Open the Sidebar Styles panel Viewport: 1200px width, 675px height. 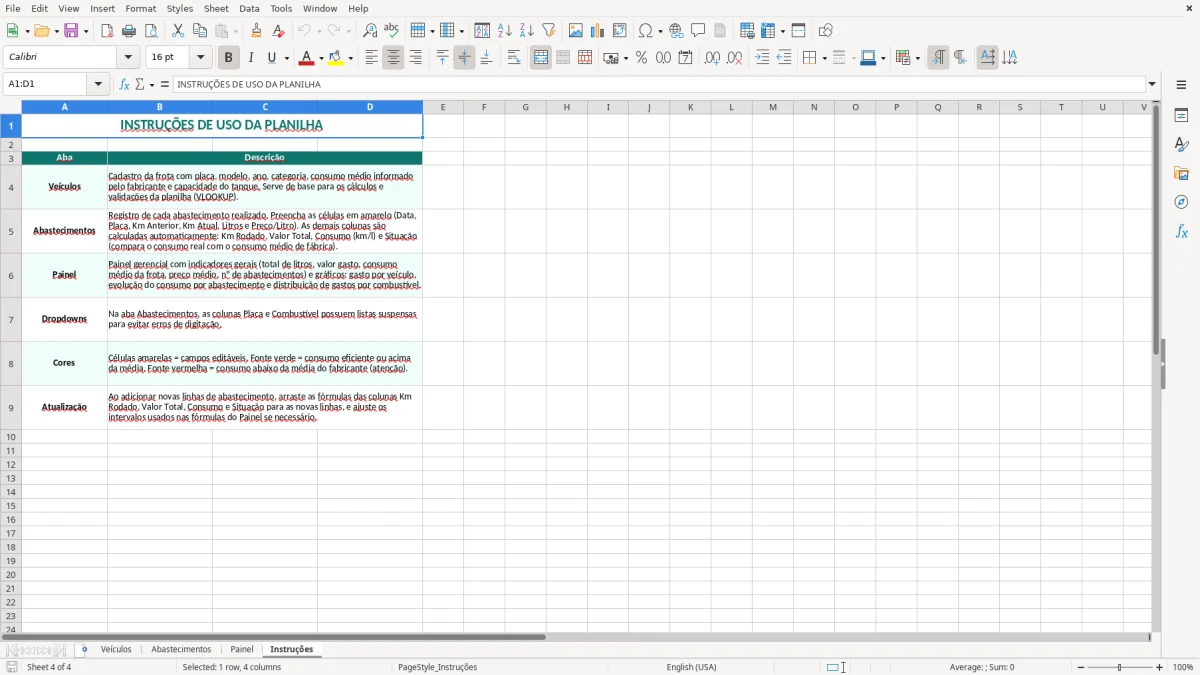1181,145
